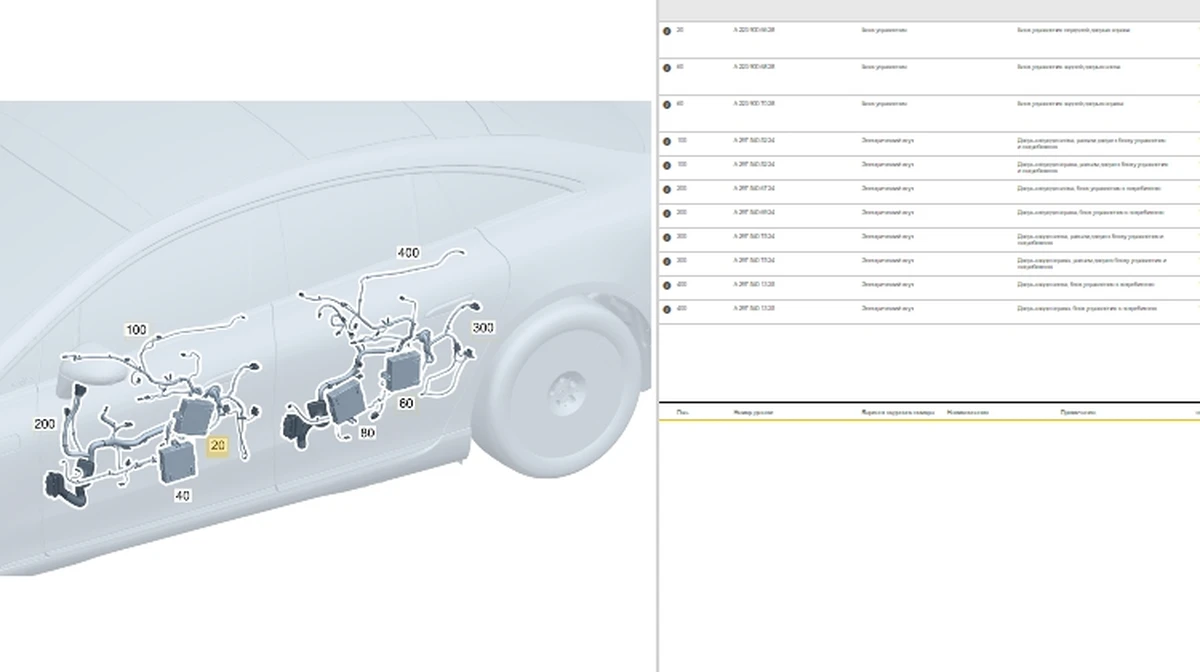This screenshot has width=1200, height=672.
Task: Pick callout 60 on rear door diagram
Action: pyautogui.click(x=406, y=403)
